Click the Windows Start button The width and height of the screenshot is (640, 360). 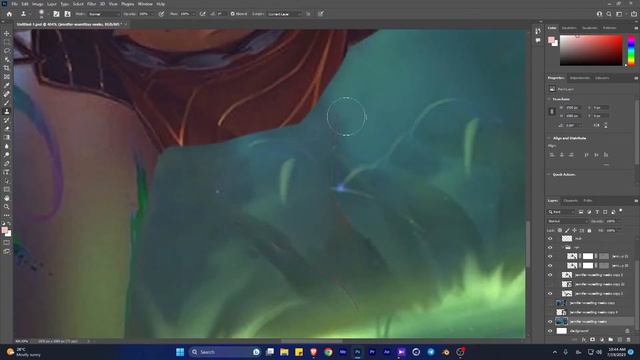pyautogui.click(x=180, y=352)
